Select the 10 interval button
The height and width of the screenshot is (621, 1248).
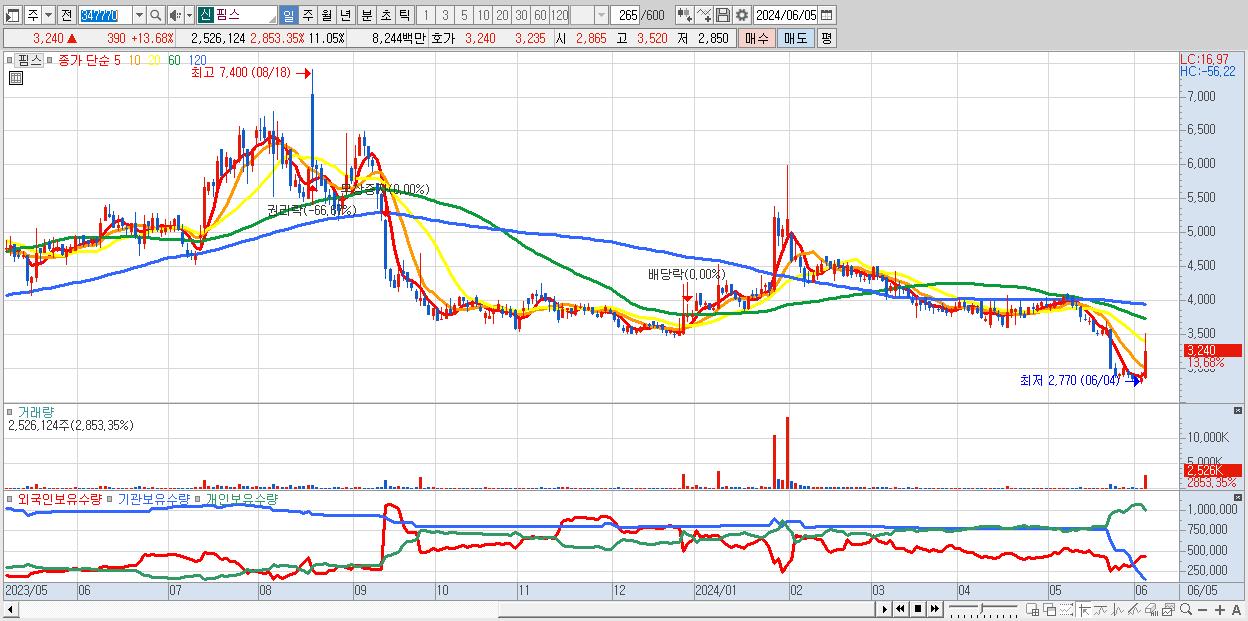click(x=483, y=15)
